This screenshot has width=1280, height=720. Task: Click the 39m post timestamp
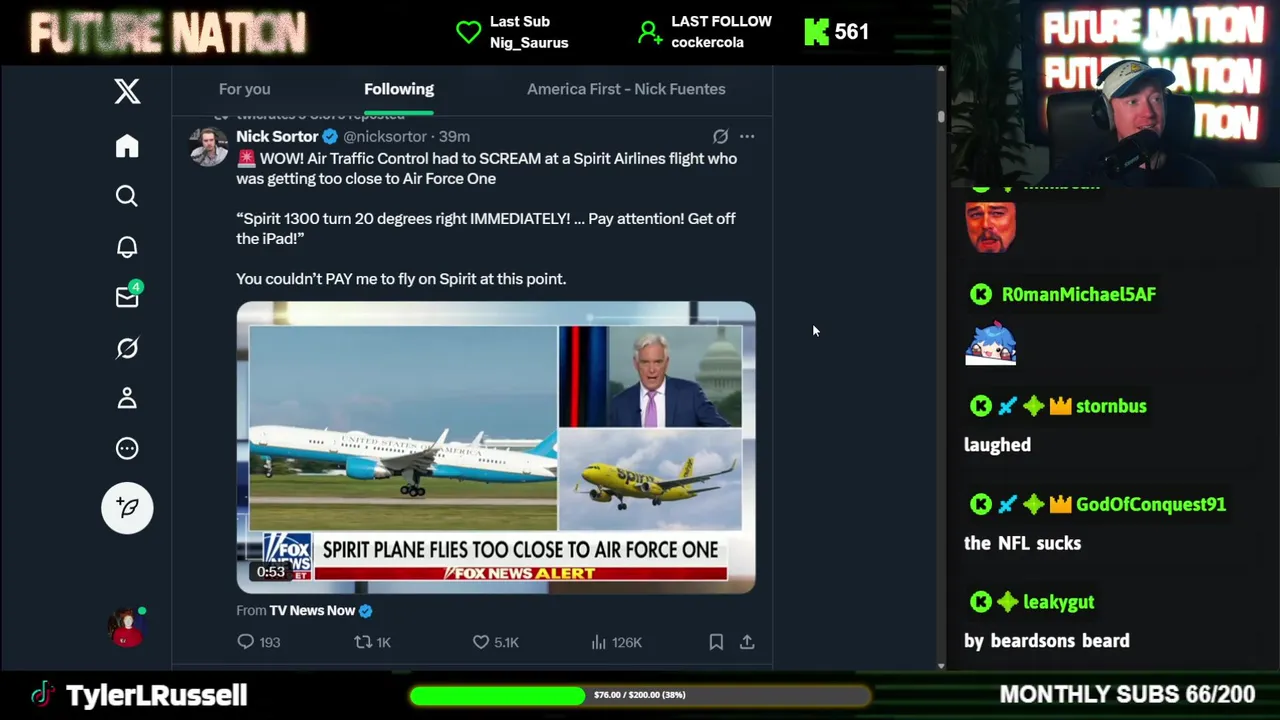pos(454,136)
